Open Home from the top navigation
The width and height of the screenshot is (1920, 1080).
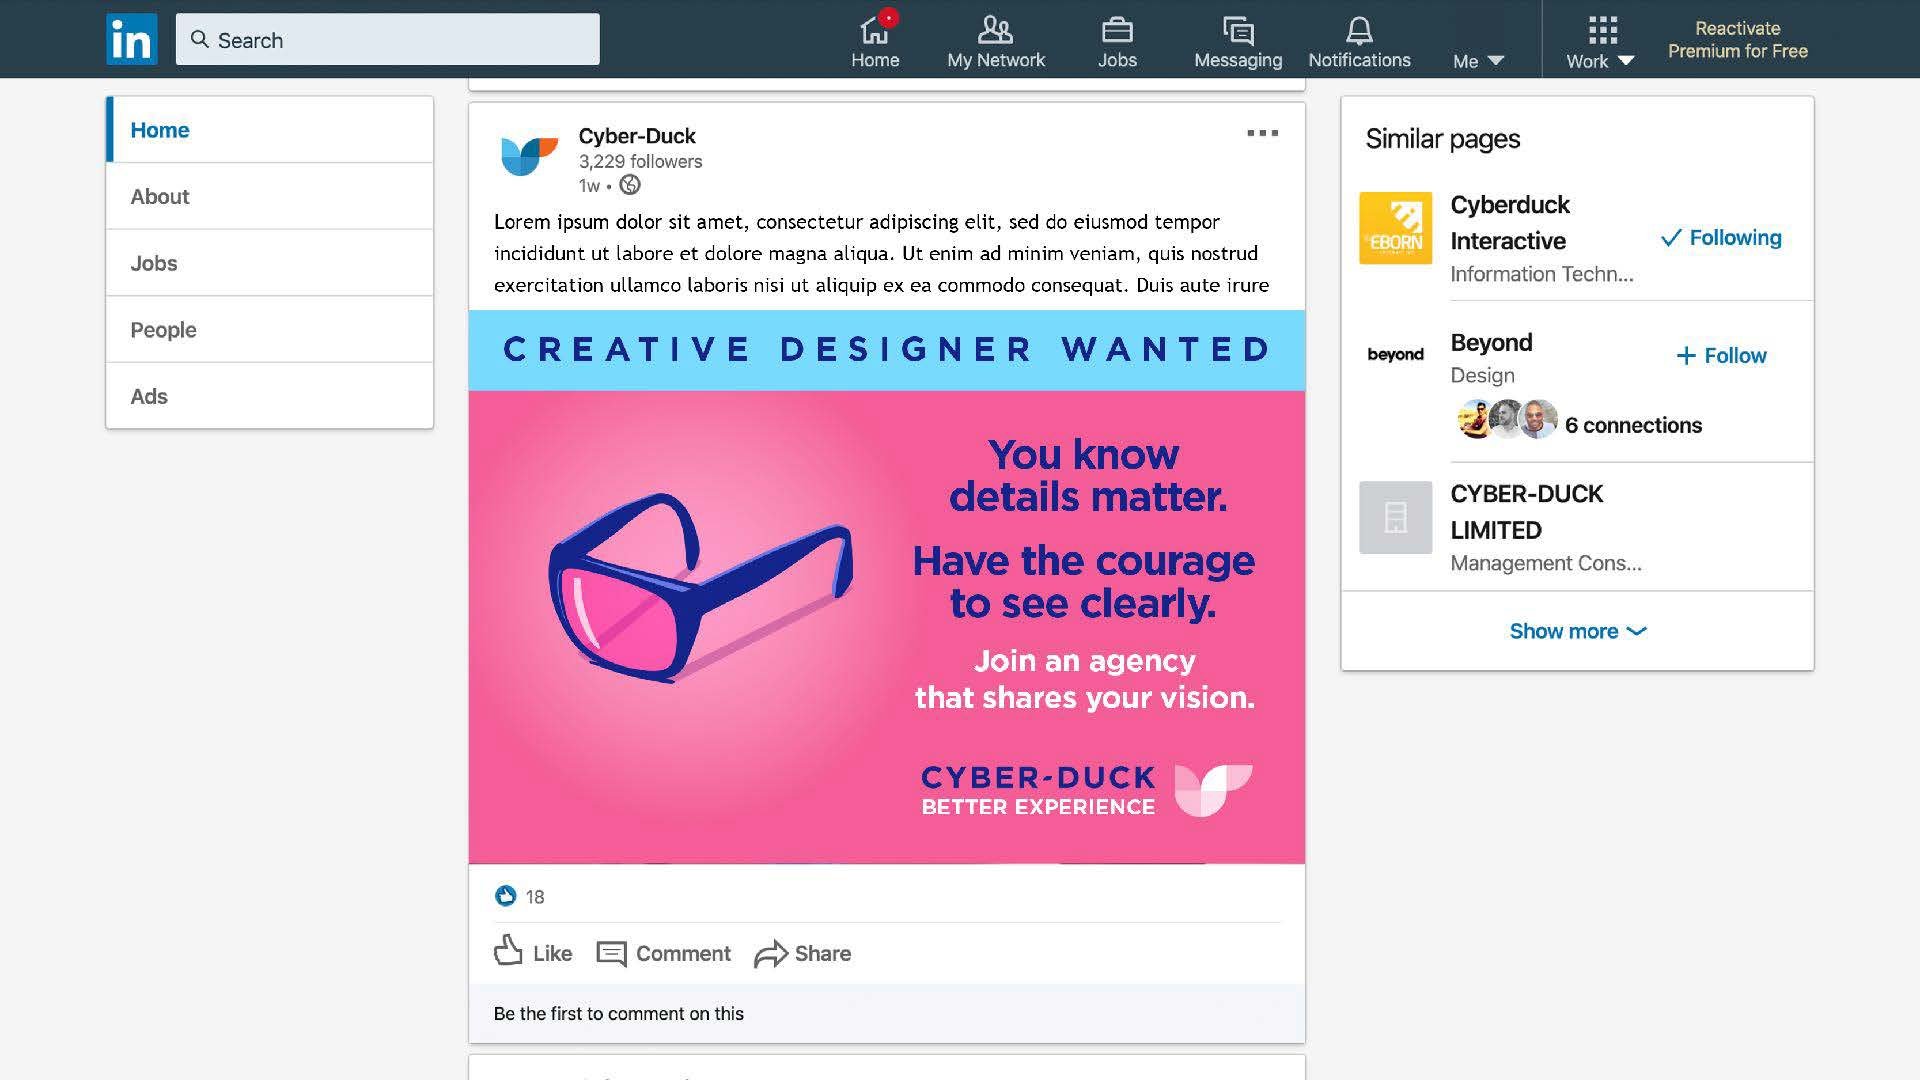[x=875, y=41]
